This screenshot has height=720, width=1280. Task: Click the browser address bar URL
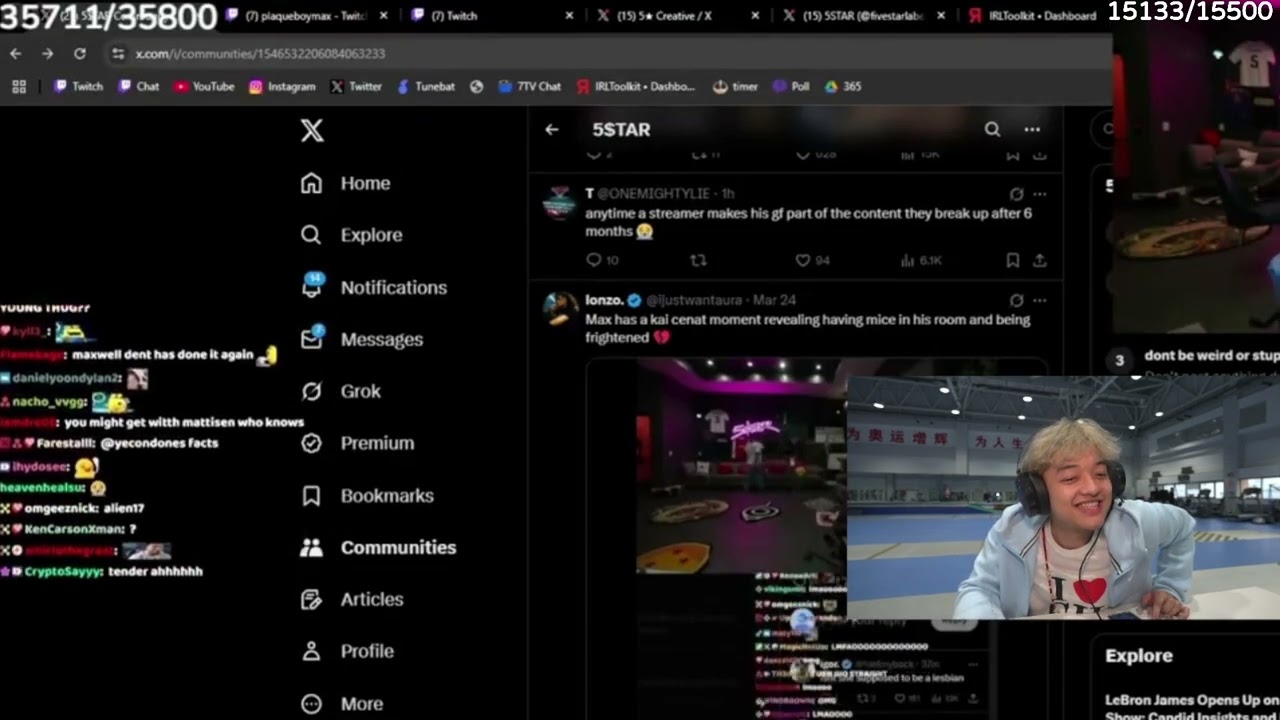coord(260,53)
